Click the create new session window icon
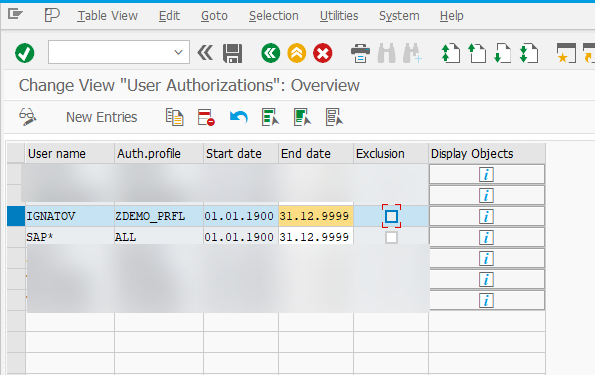This screenshot has width=595, height=375. 566,53
